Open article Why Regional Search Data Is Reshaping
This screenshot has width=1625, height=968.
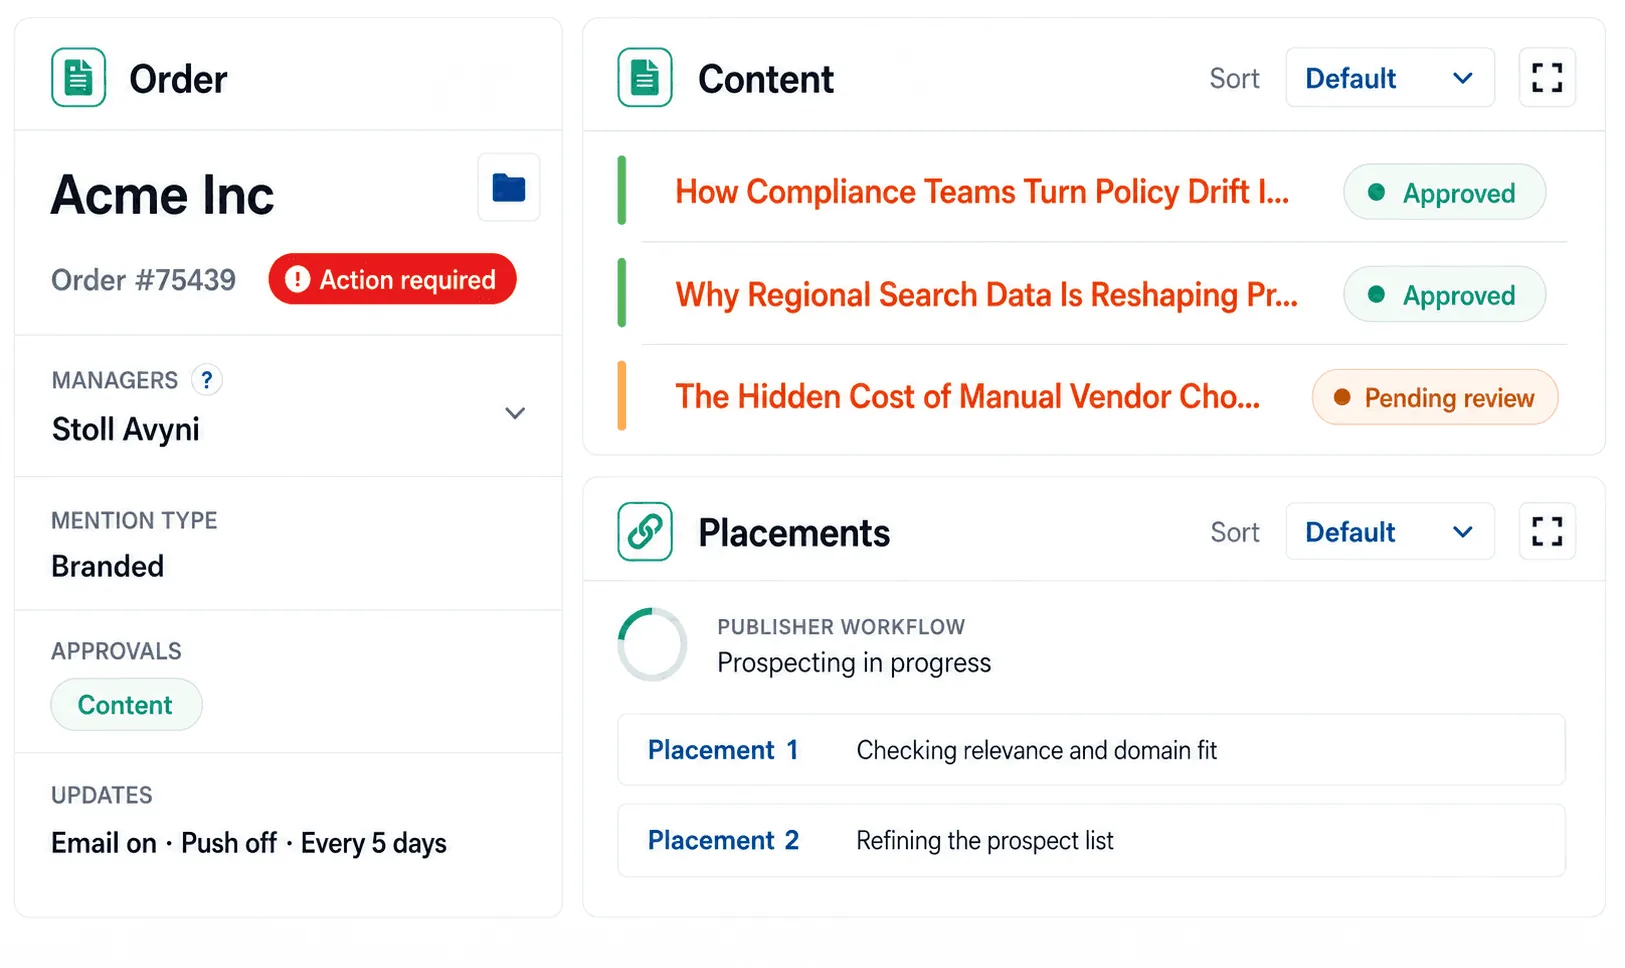986,294
